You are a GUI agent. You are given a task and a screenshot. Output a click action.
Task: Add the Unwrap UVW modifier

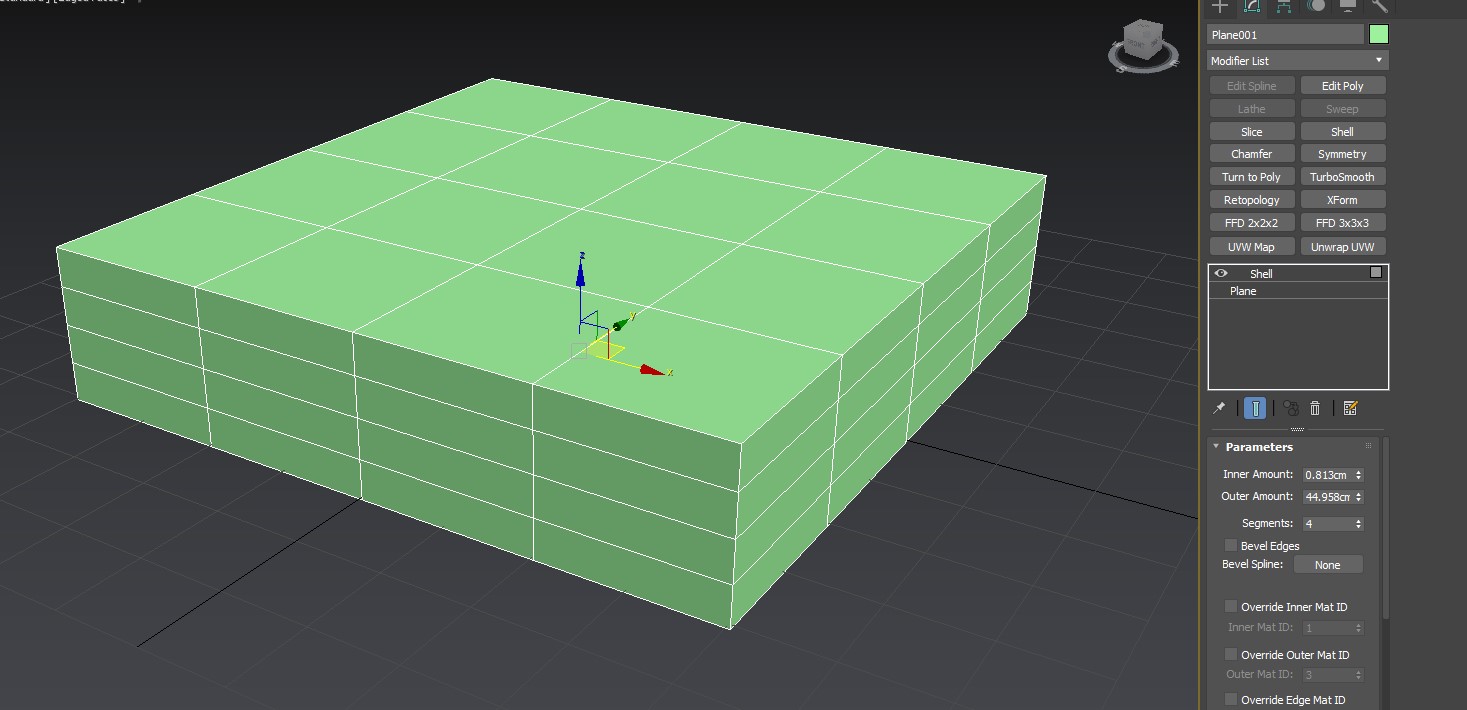(x=1343, y=247)
